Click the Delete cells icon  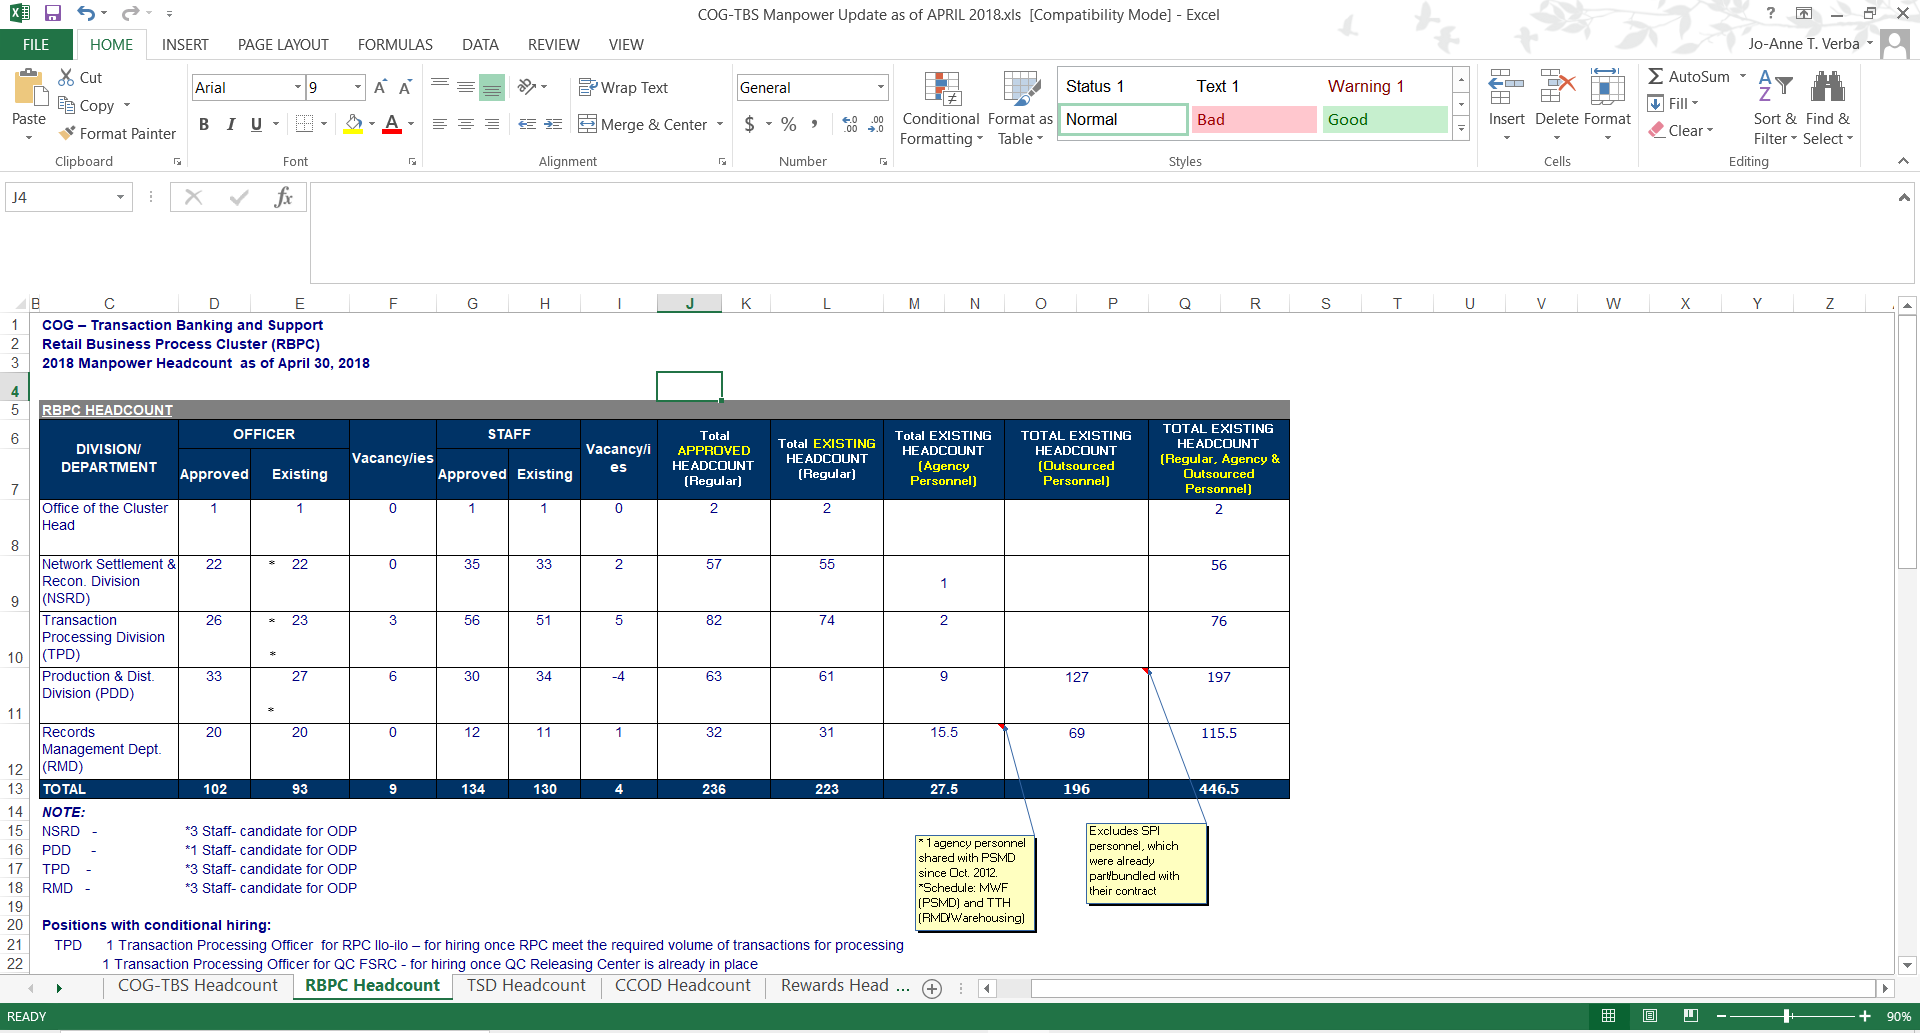point(1557,88)
